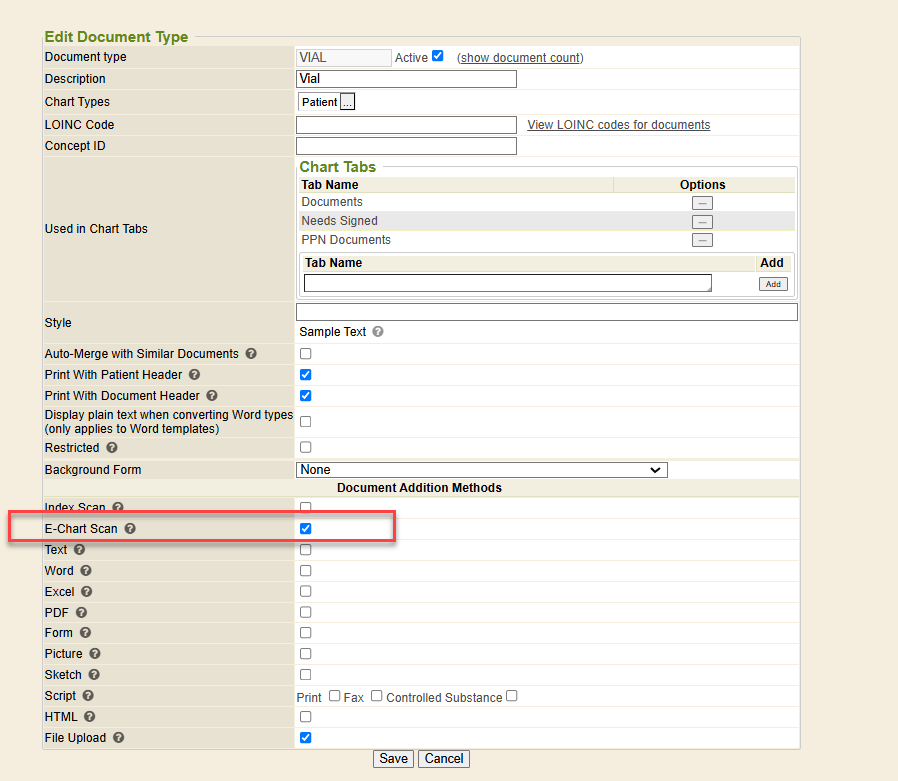Open View LOINC codes for documents link

618,125
